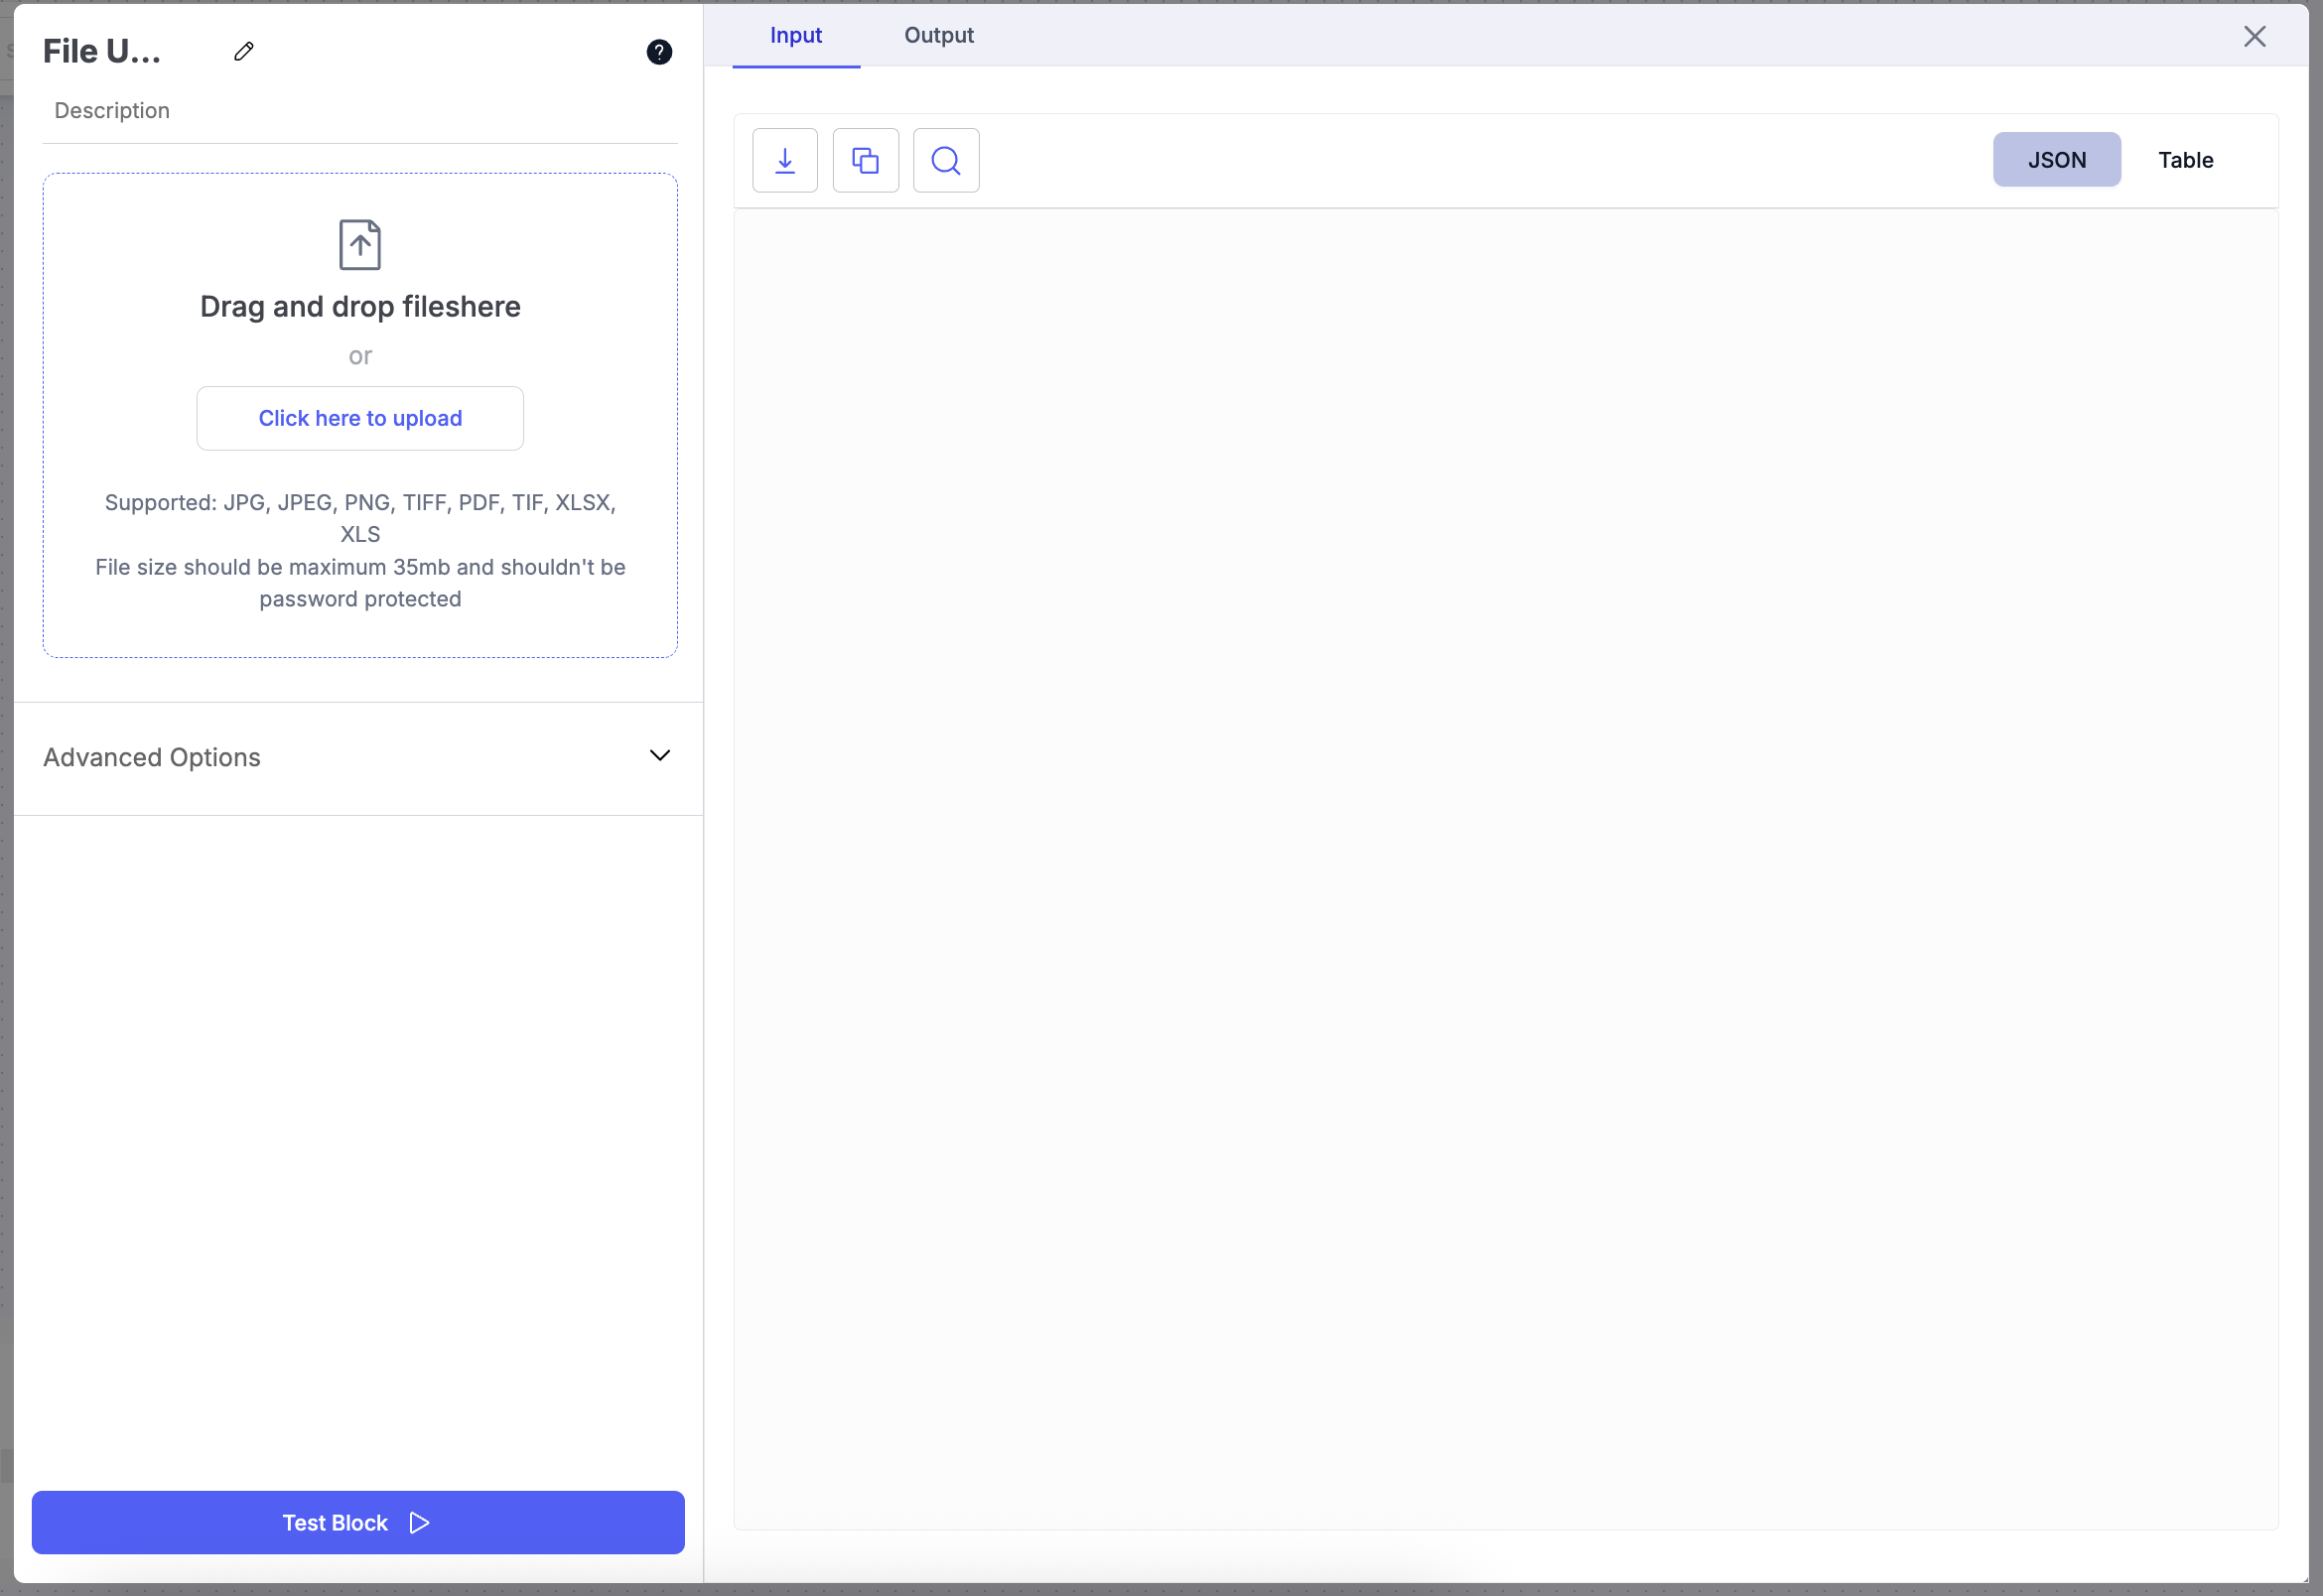Switch view to JSON format
Image resolution: width=2323 pixels, height=1596 pixels.
point(2056,160)
